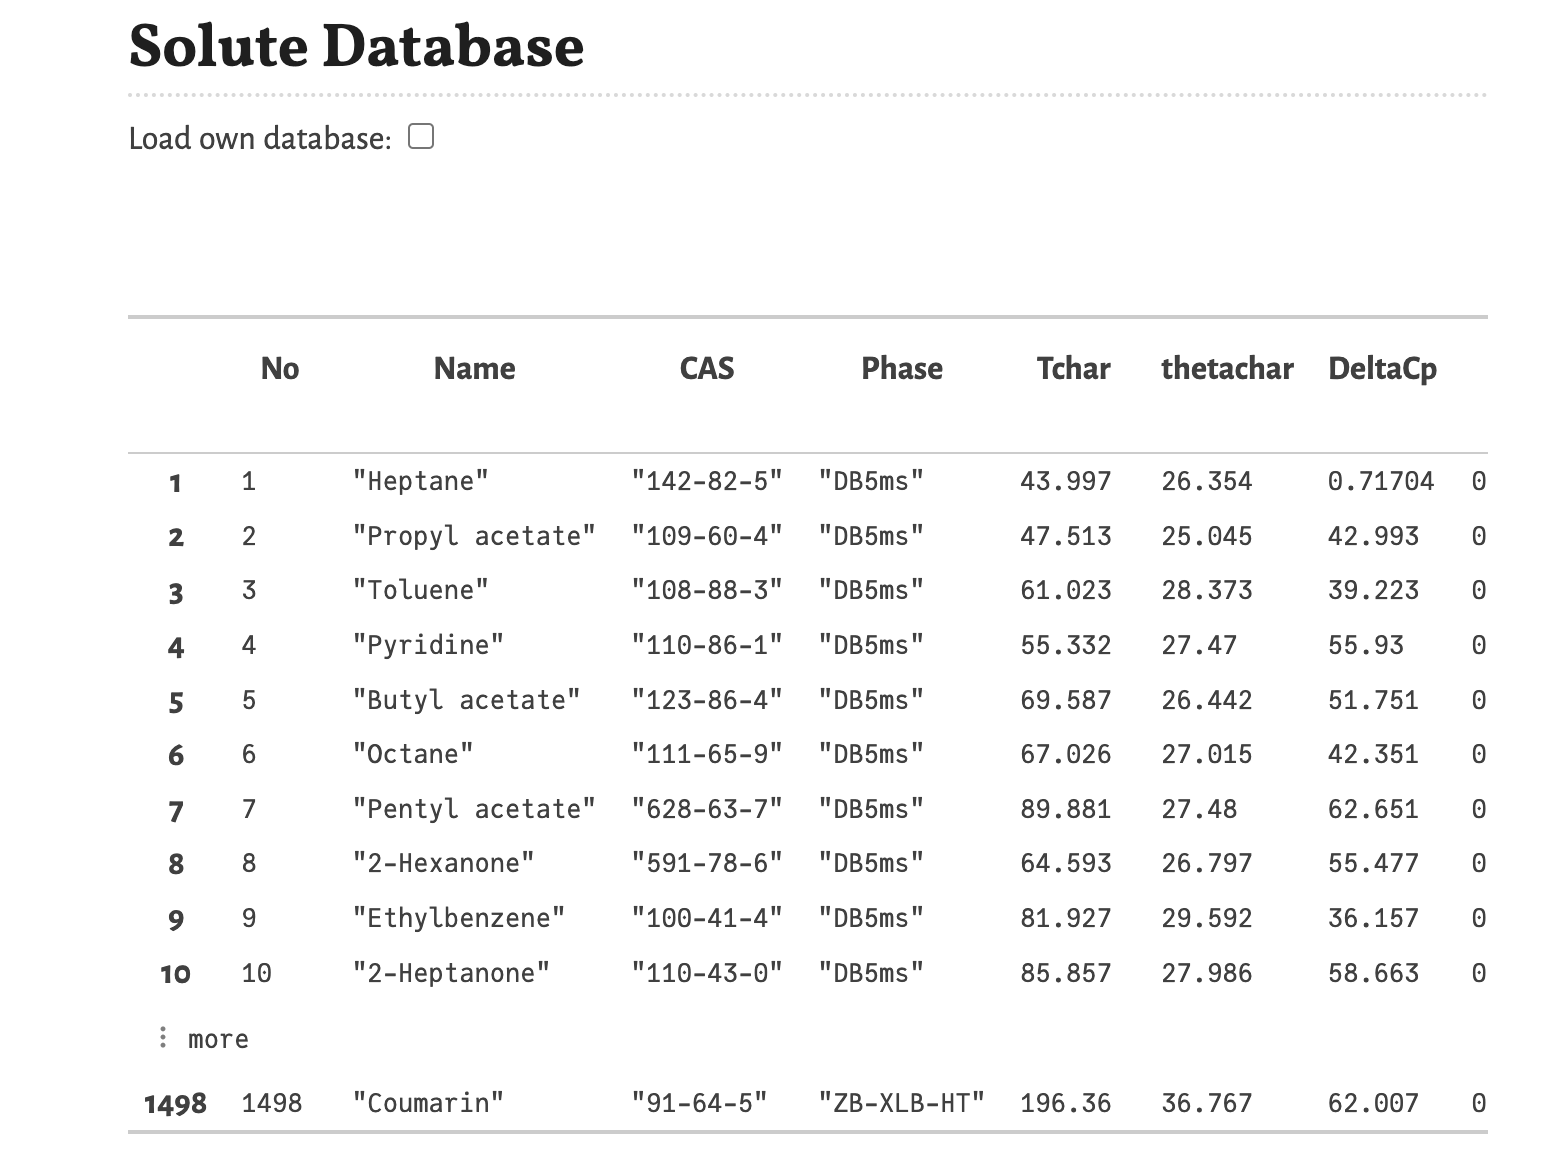
Task: Click the No column header
Action: coord(279,369)
